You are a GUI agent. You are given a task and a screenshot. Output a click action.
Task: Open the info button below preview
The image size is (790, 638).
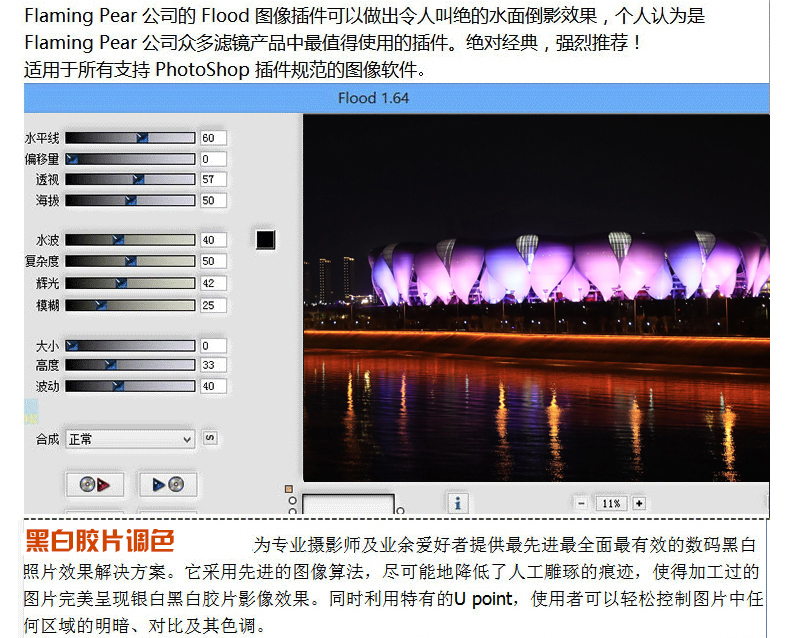(x=457, y=502)
